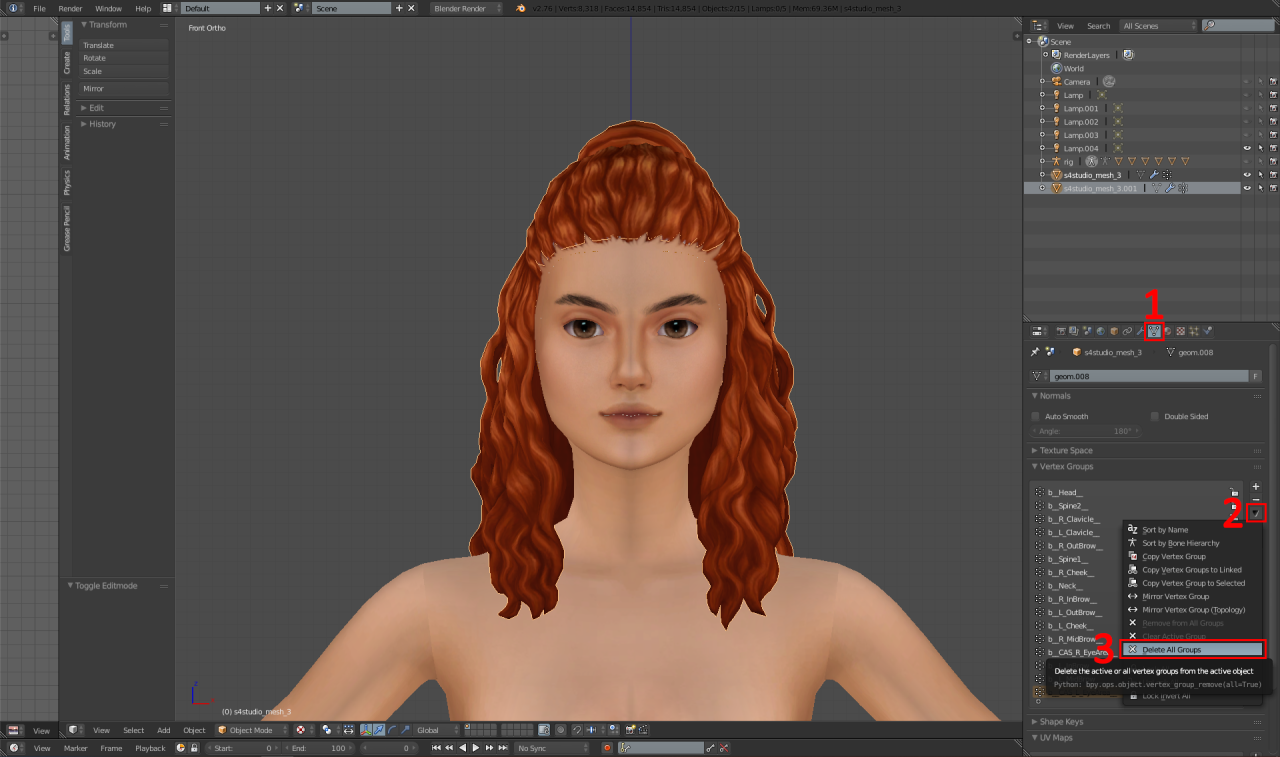Open the Render properties tab camera icon

1061,331
